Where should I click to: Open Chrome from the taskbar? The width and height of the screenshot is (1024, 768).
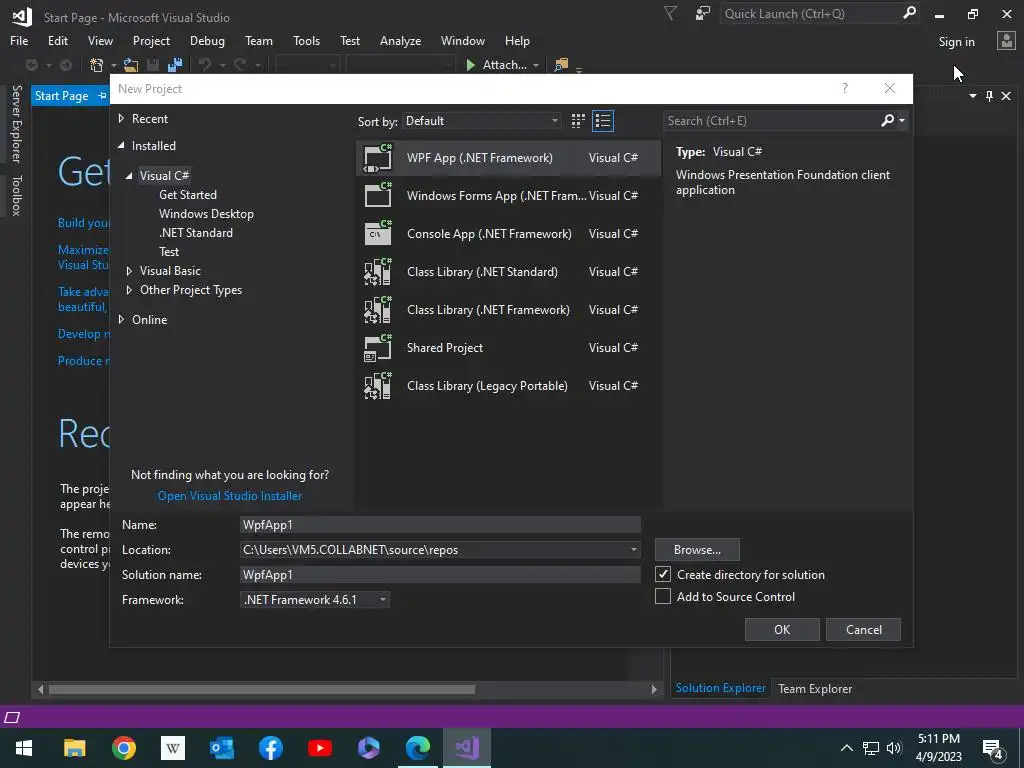pos(123,748)
